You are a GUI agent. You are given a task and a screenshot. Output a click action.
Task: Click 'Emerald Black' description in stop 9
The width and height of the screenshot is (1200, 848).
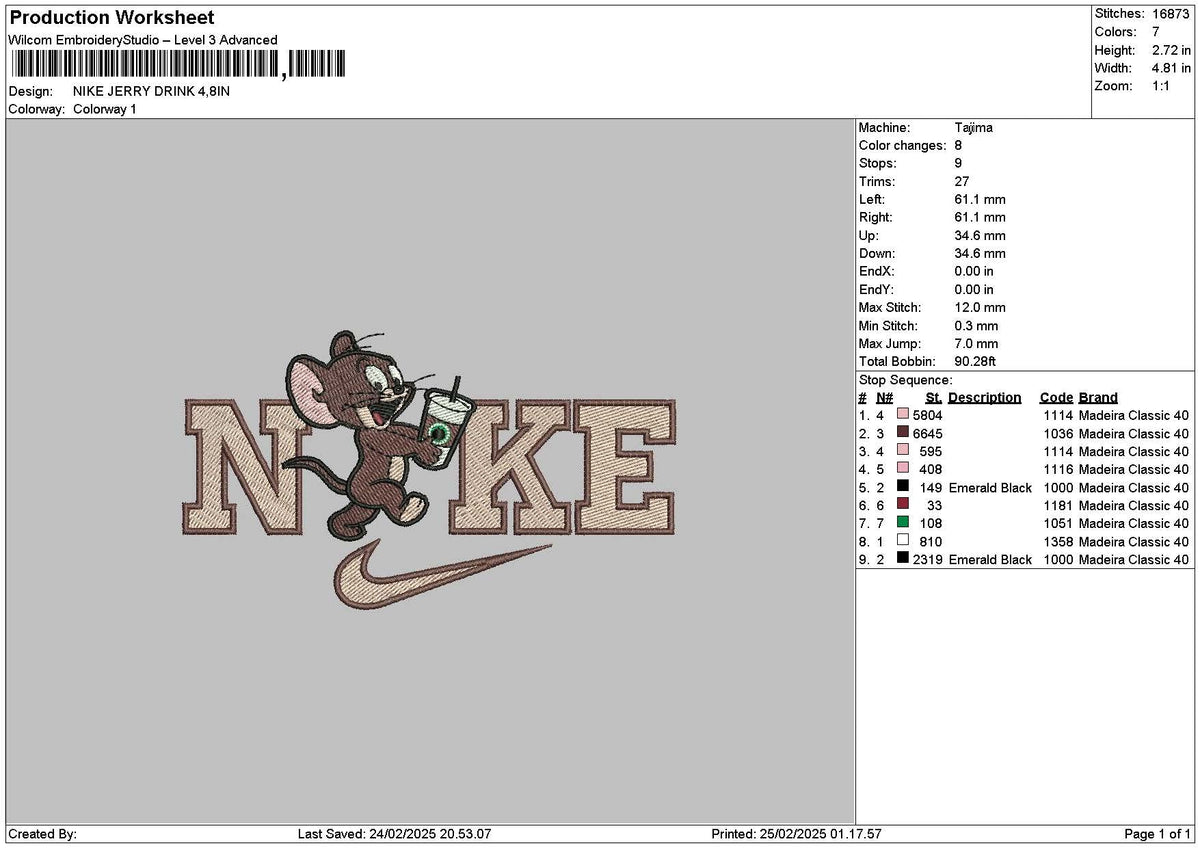[x=990, y=559]
